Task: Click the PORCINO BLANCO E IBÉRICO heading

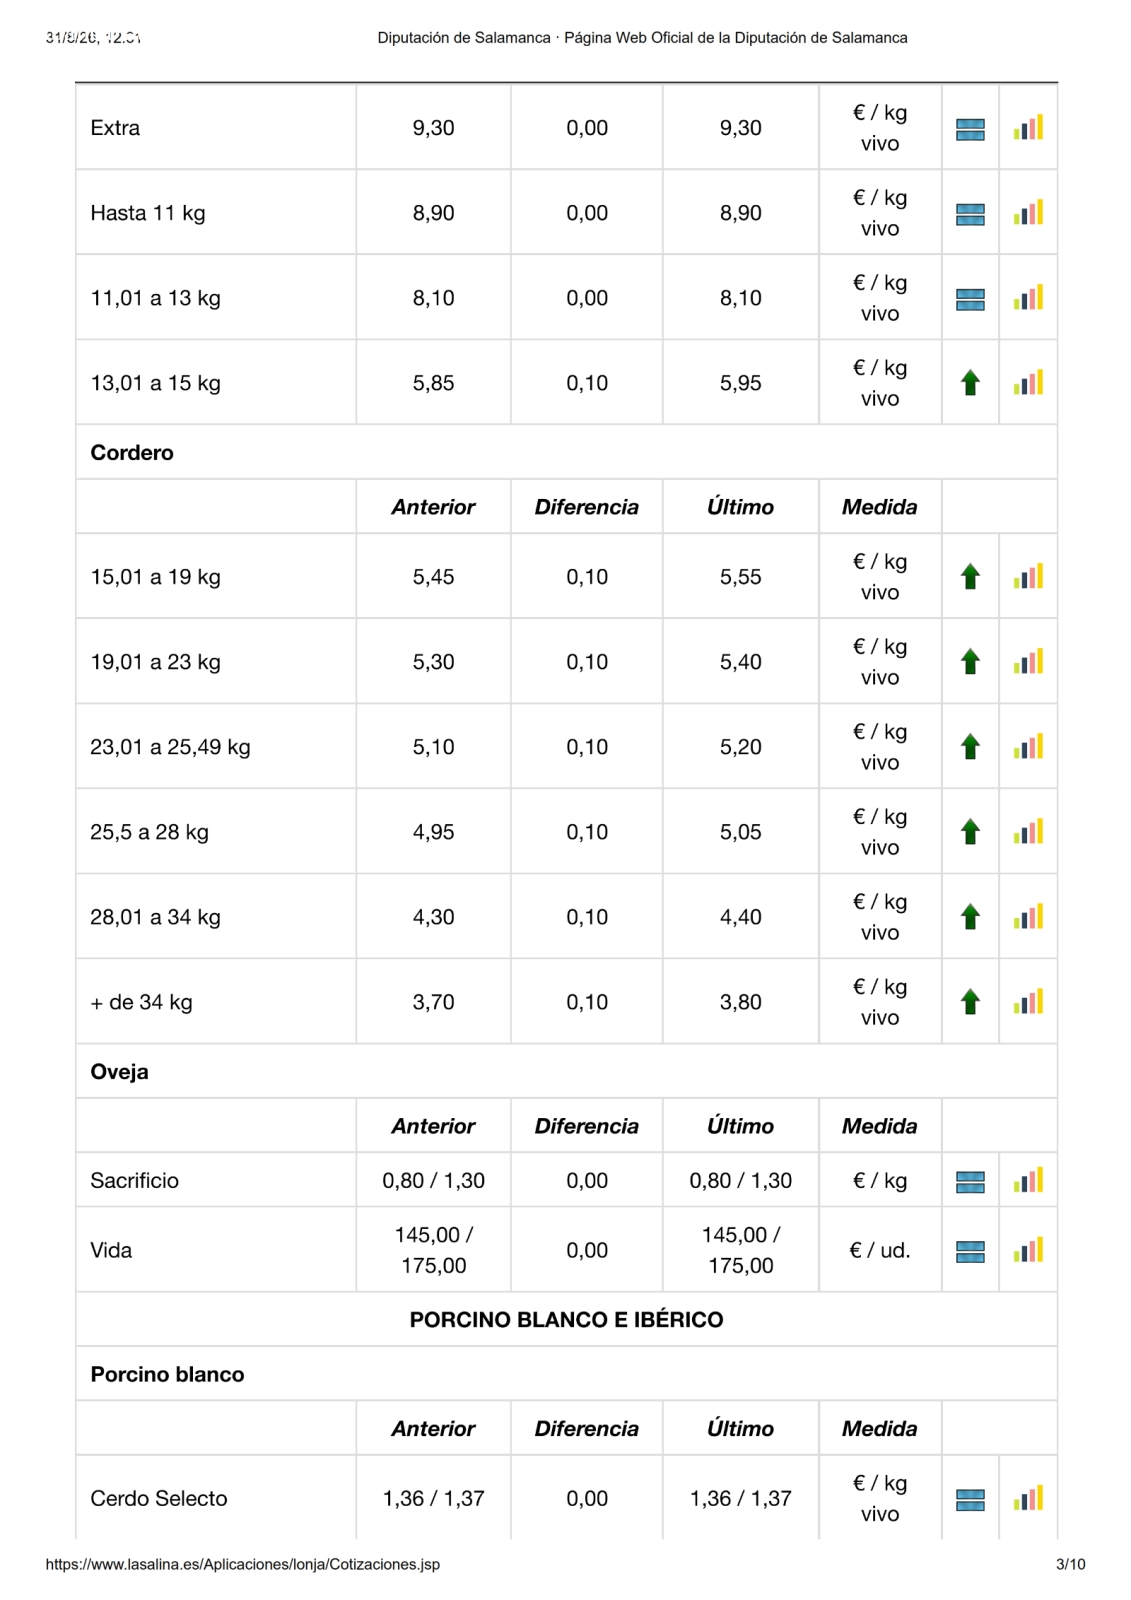Action: (566, 1320)
